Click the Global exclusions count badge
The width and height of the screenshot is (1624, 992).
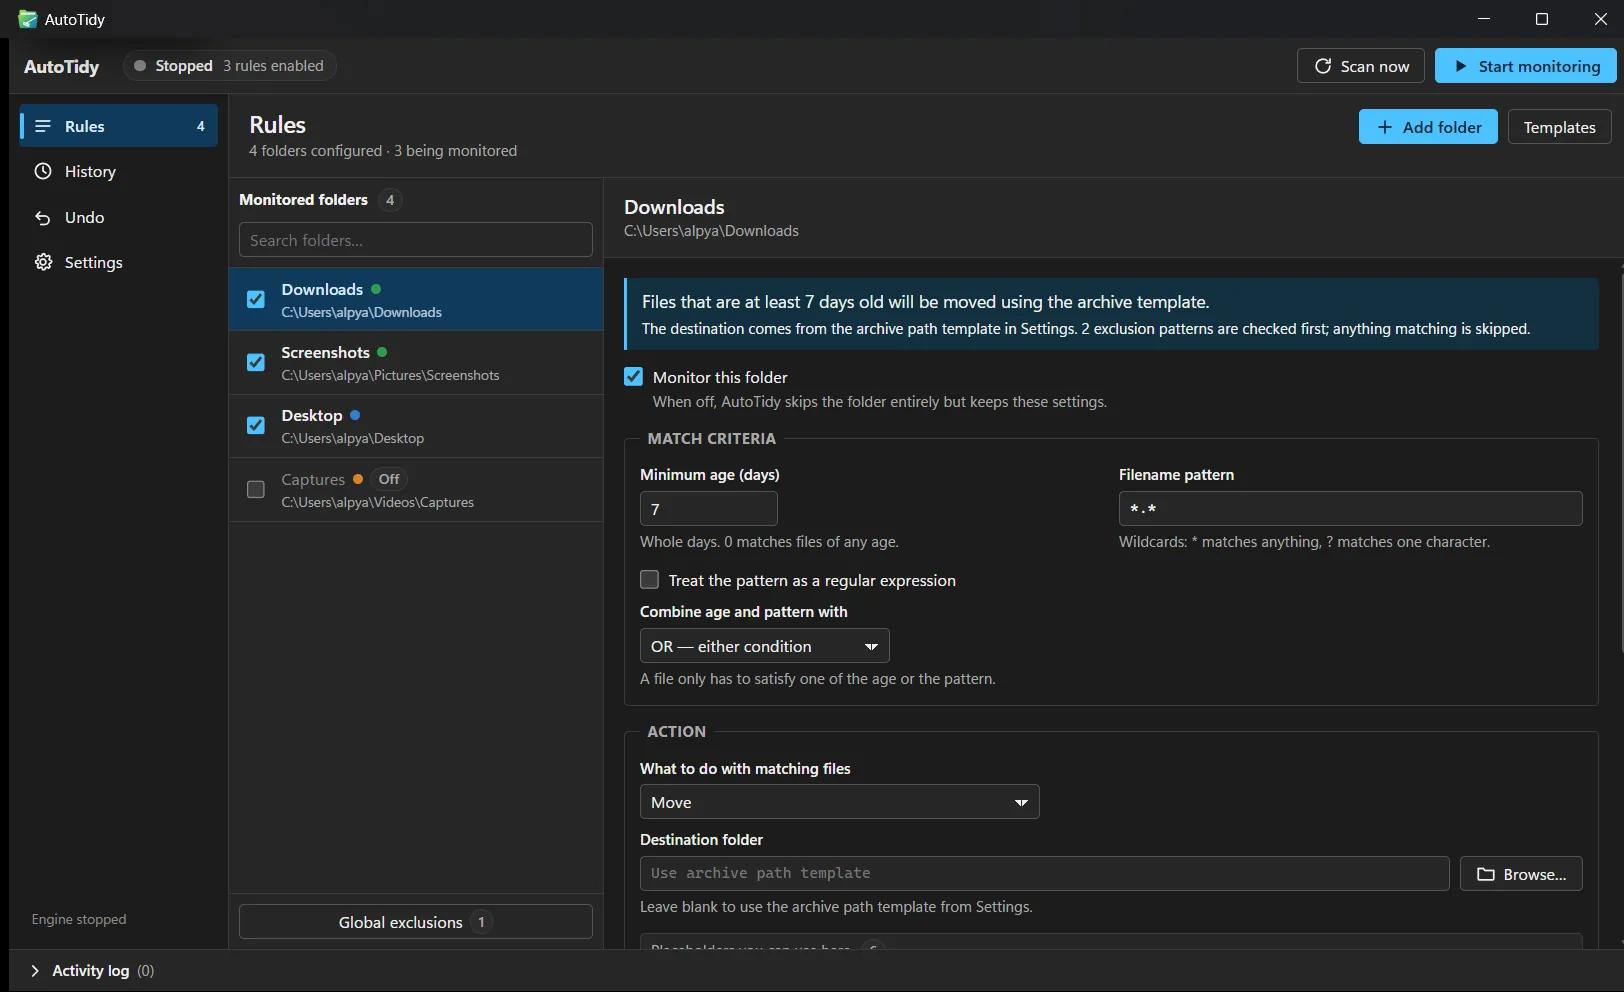481,922
